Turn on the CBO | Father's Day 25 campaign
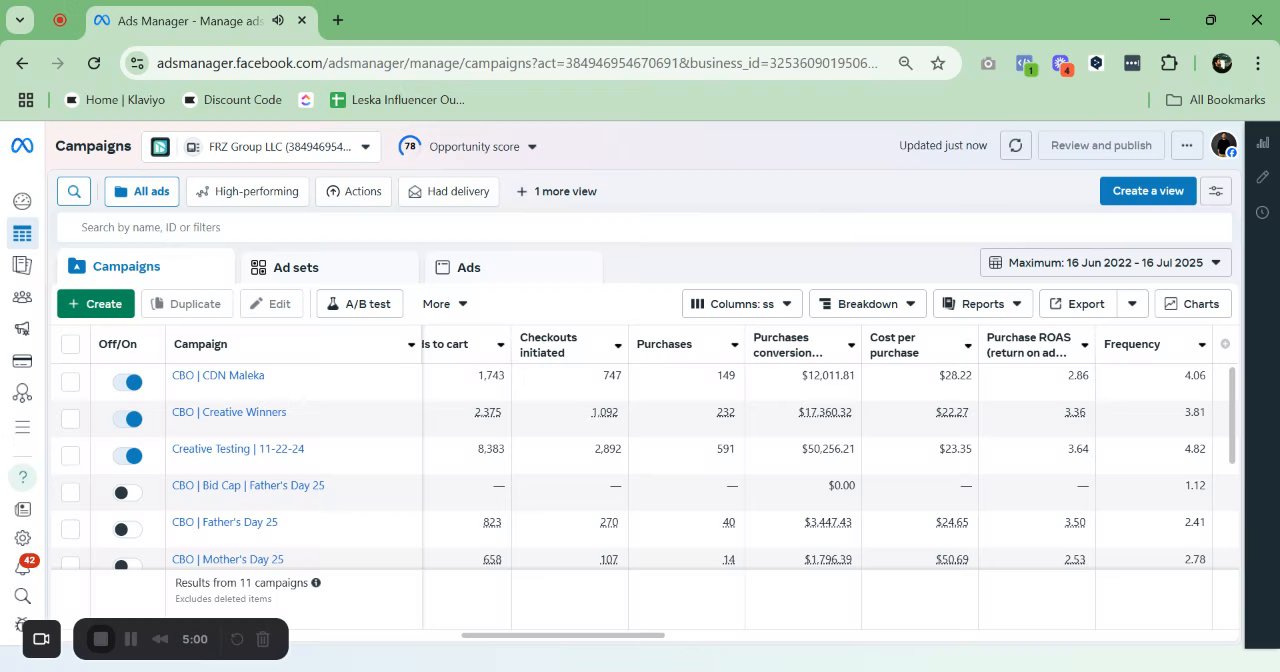 (127, 529)
